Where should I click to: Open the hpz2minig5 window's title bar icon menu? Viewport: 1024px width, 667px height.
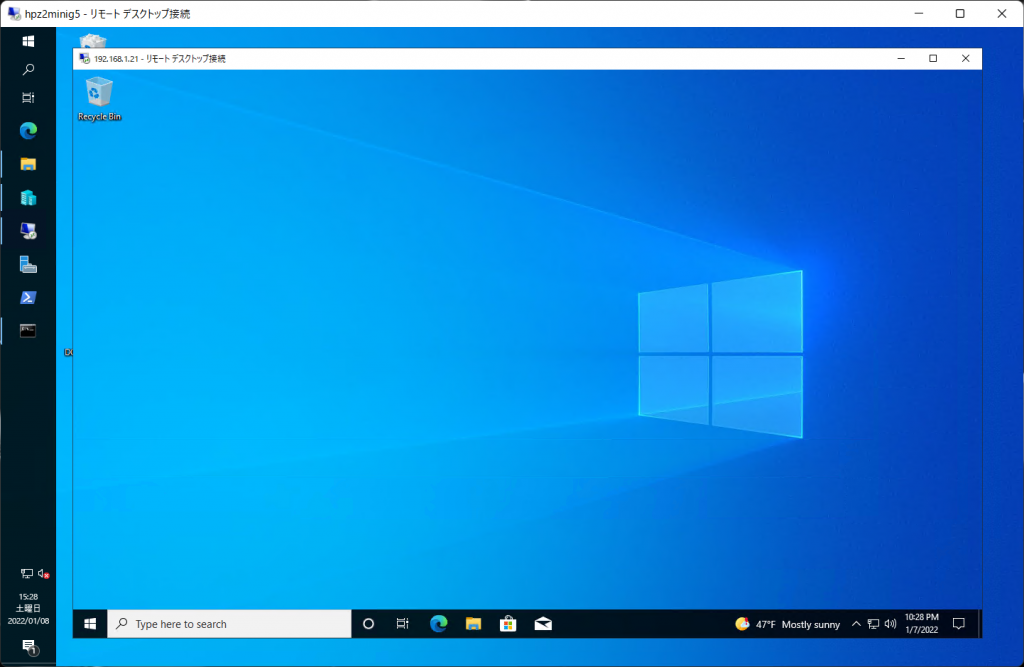pyautogui.click(x=14, y=13)
